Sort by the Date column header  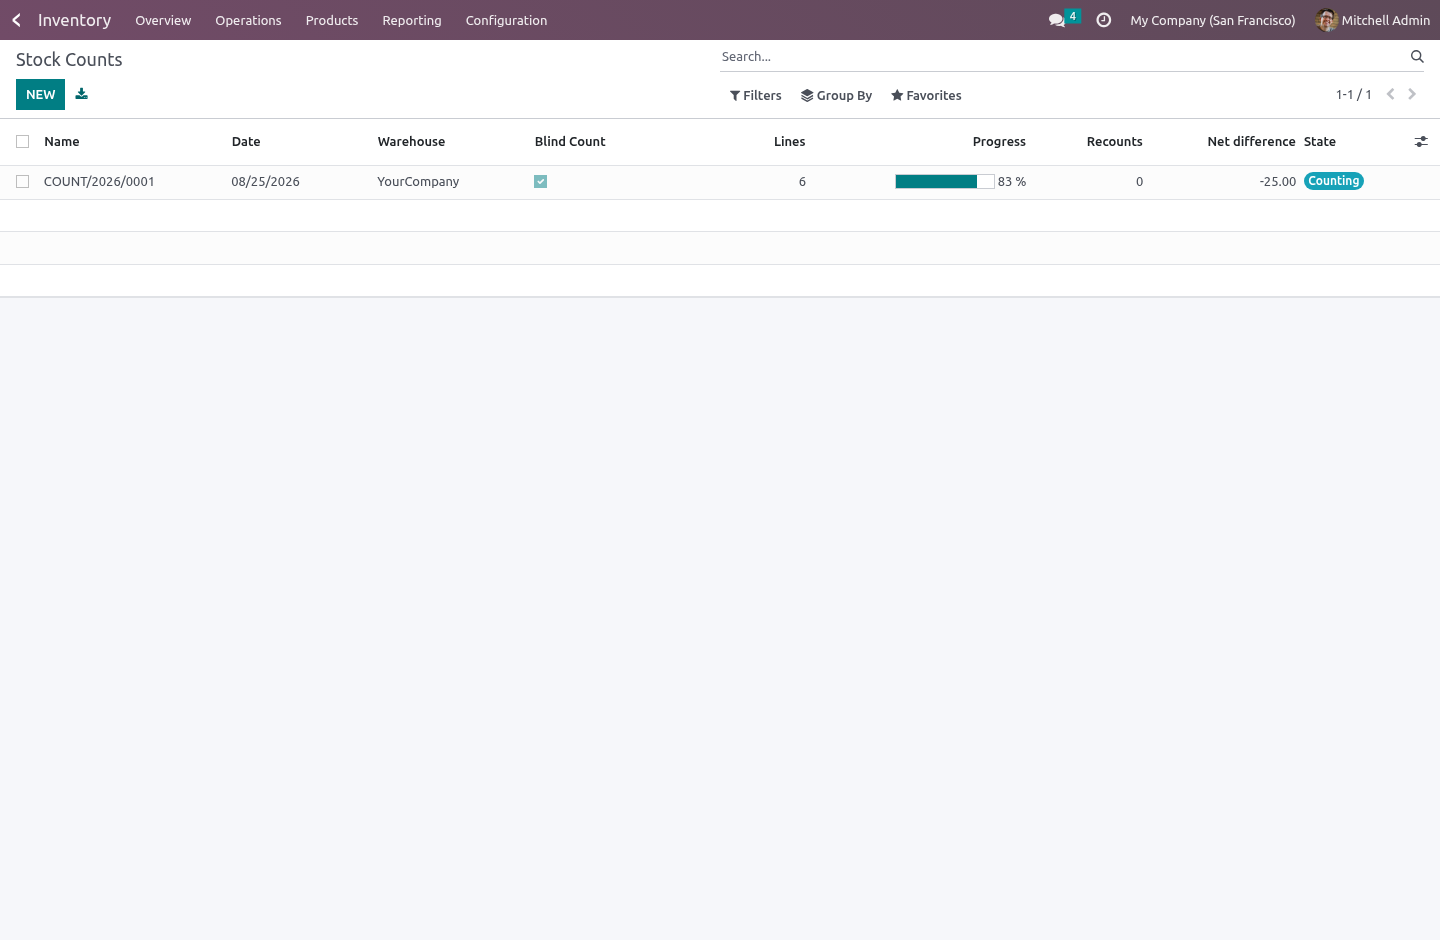coord(246,142)
